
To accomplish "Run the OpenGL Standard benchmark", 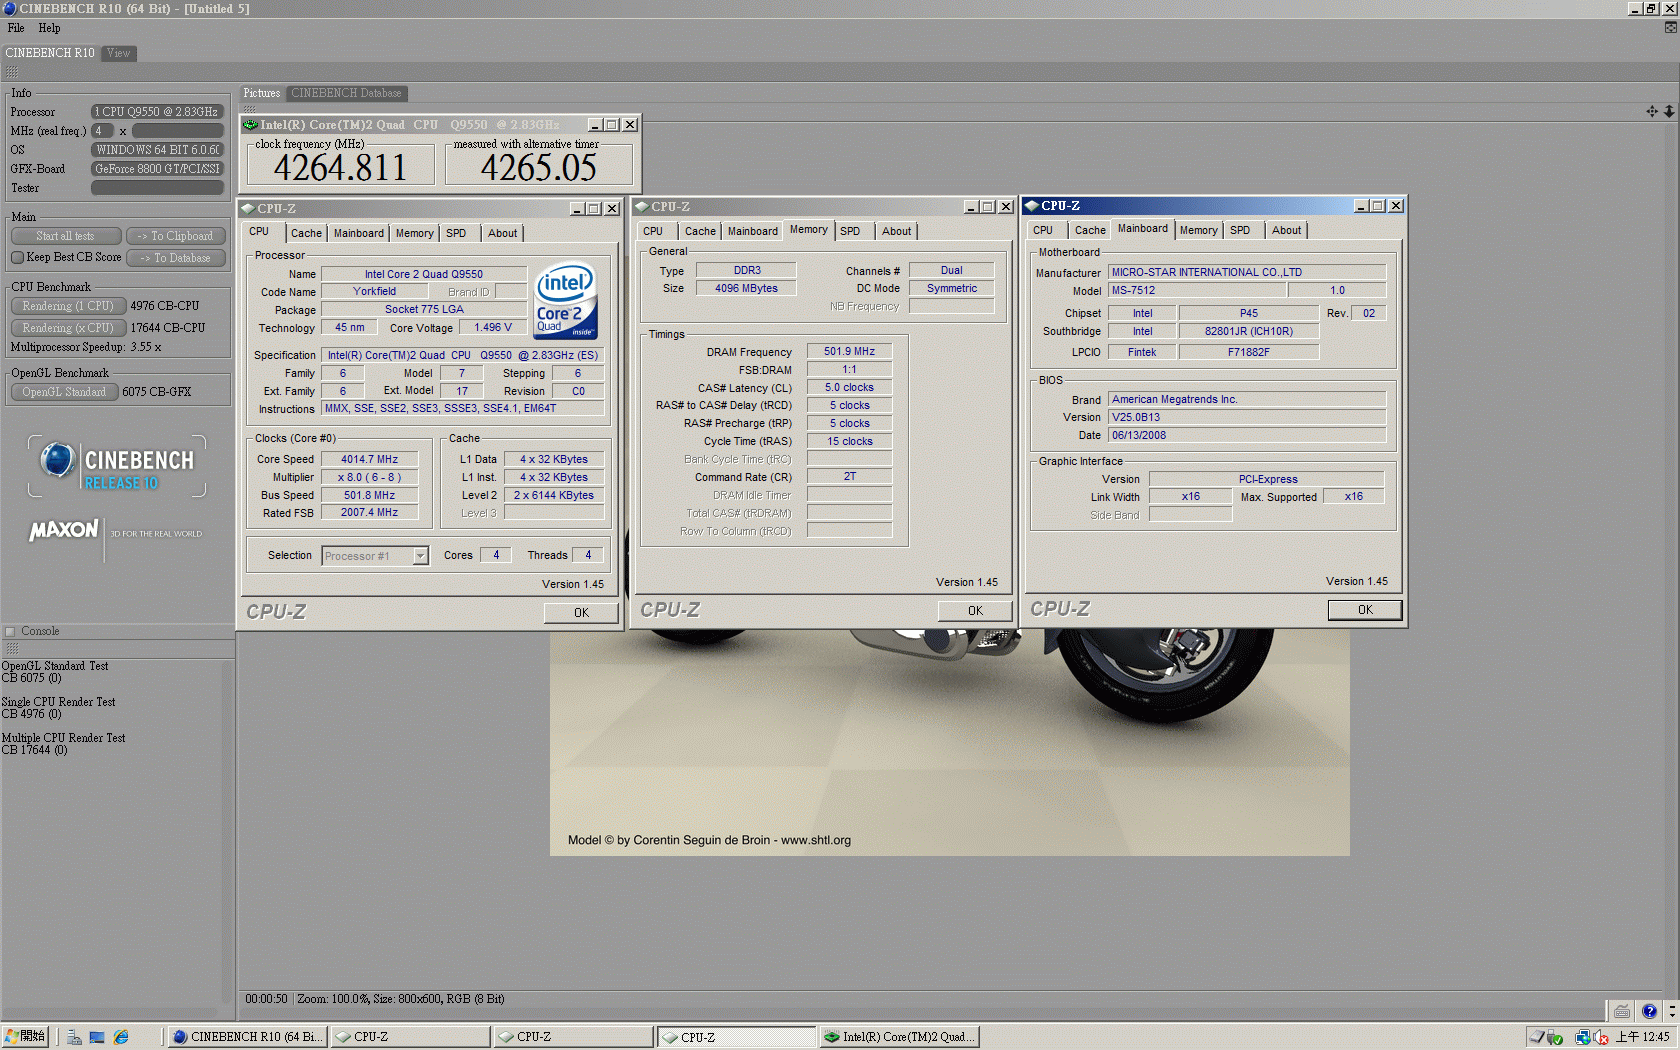I will 64,392.
